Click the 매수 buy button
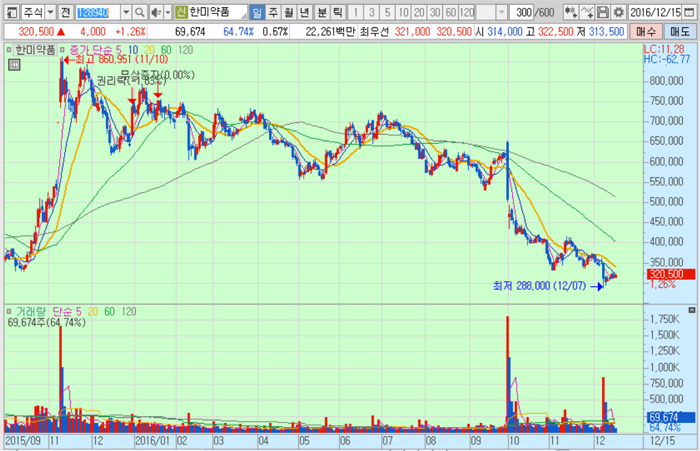This screenshot has height=451, width=700. coord(645,32)
